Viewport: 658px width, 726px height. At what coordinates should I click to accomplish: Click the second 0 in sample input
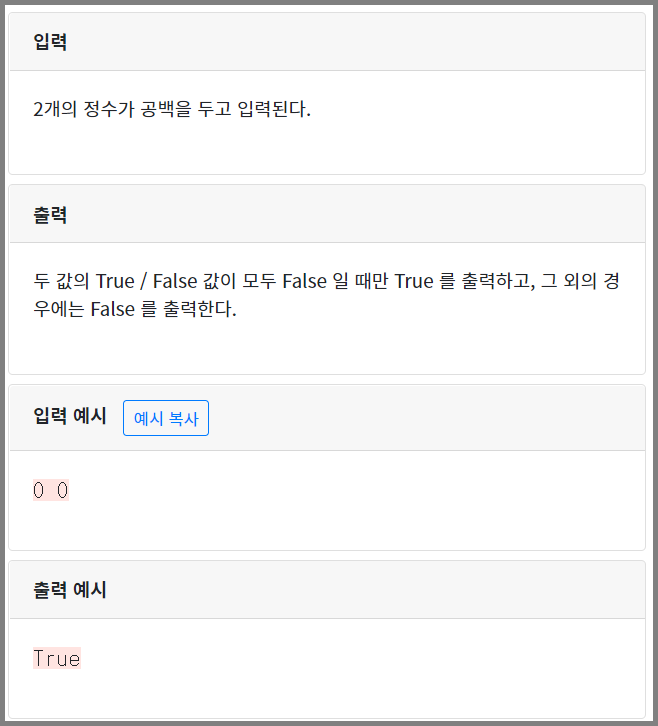pos(63,490)
